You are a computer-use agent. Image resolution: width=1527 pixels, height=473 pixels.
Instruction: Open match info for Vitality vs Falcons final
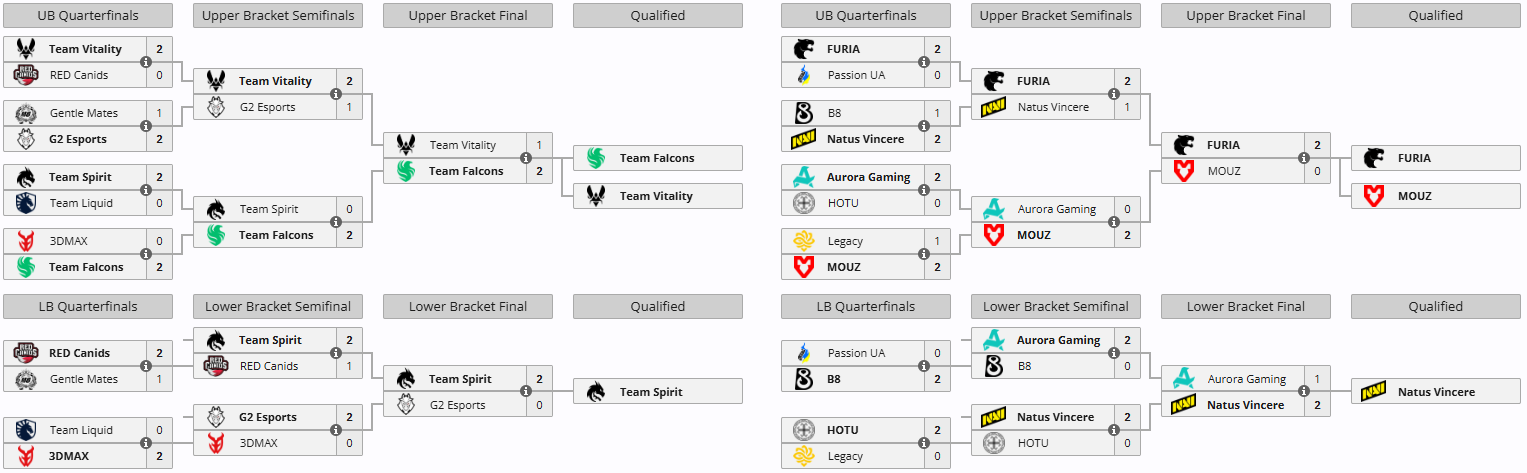(526, 158)
